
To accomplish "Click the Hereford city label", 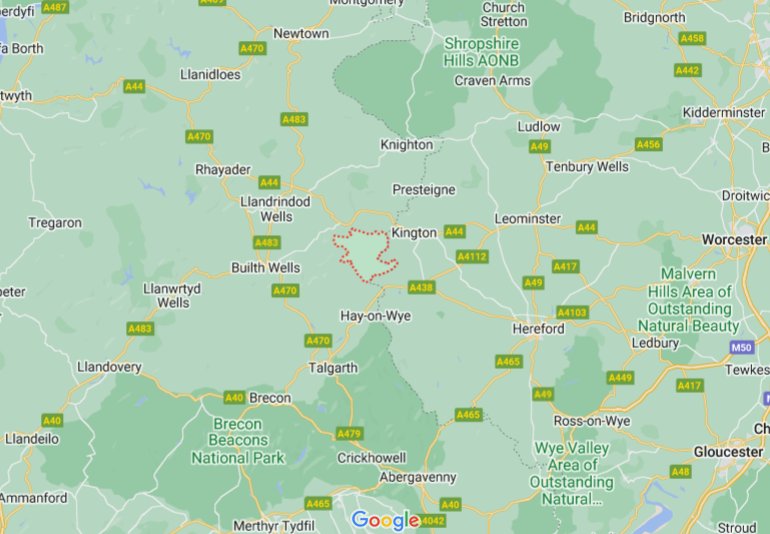I will tap(539, 329).
